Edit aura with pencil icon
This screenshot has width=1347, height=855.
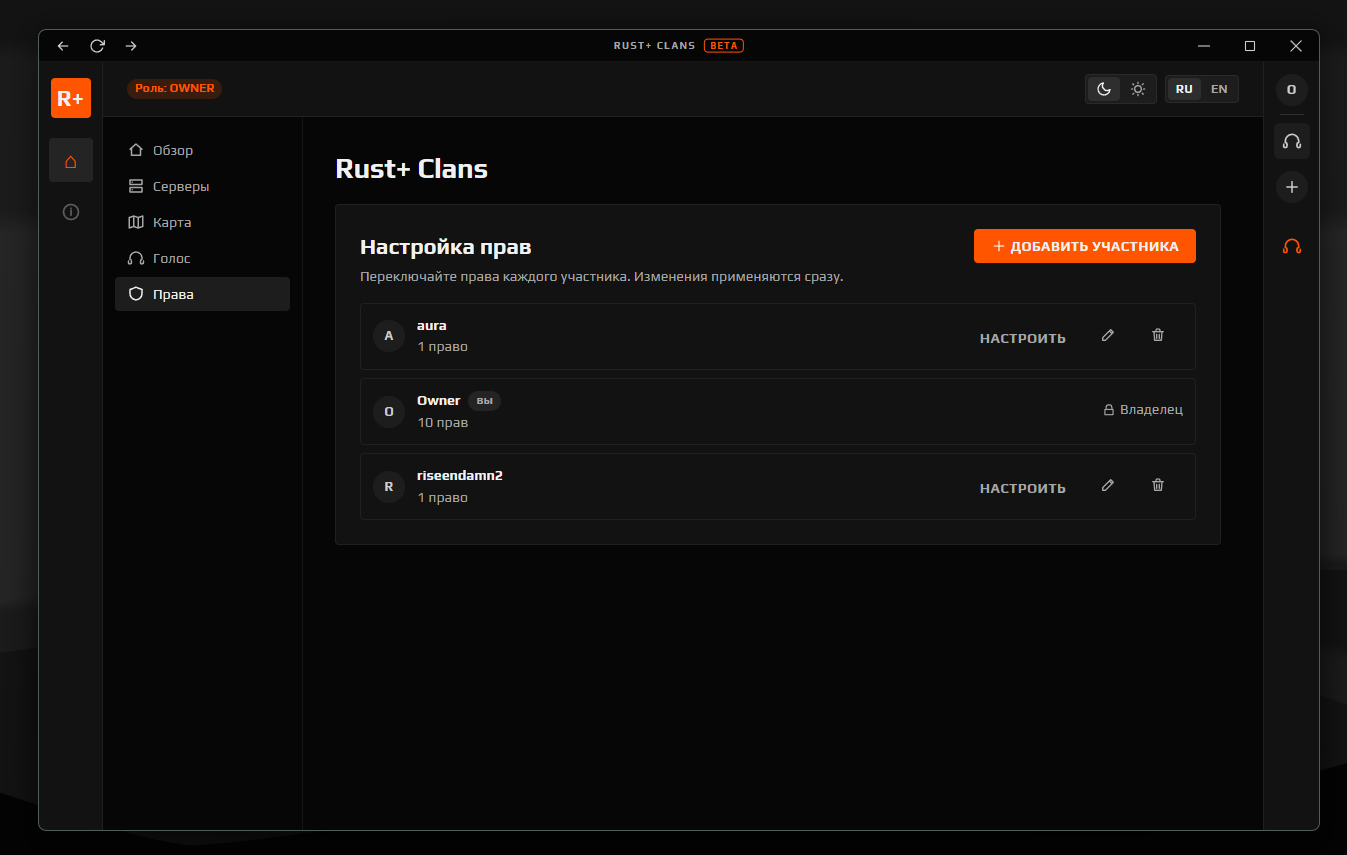[x=1107, y=336]
